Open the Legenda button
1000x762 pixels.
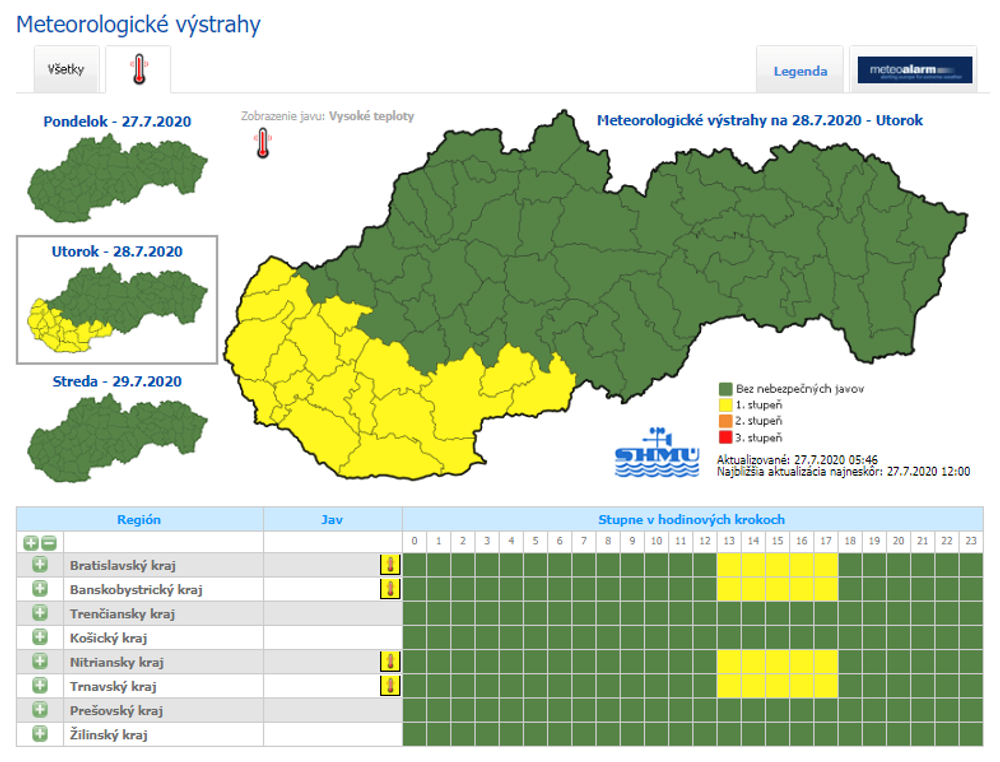tap(800, 71)
